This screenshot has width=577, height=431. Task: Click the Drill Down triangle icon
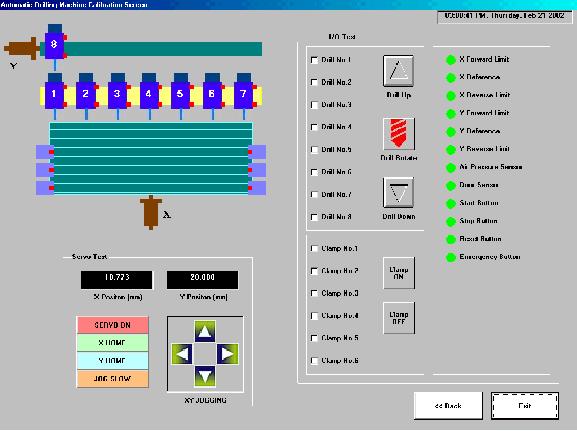pos(398,193)
